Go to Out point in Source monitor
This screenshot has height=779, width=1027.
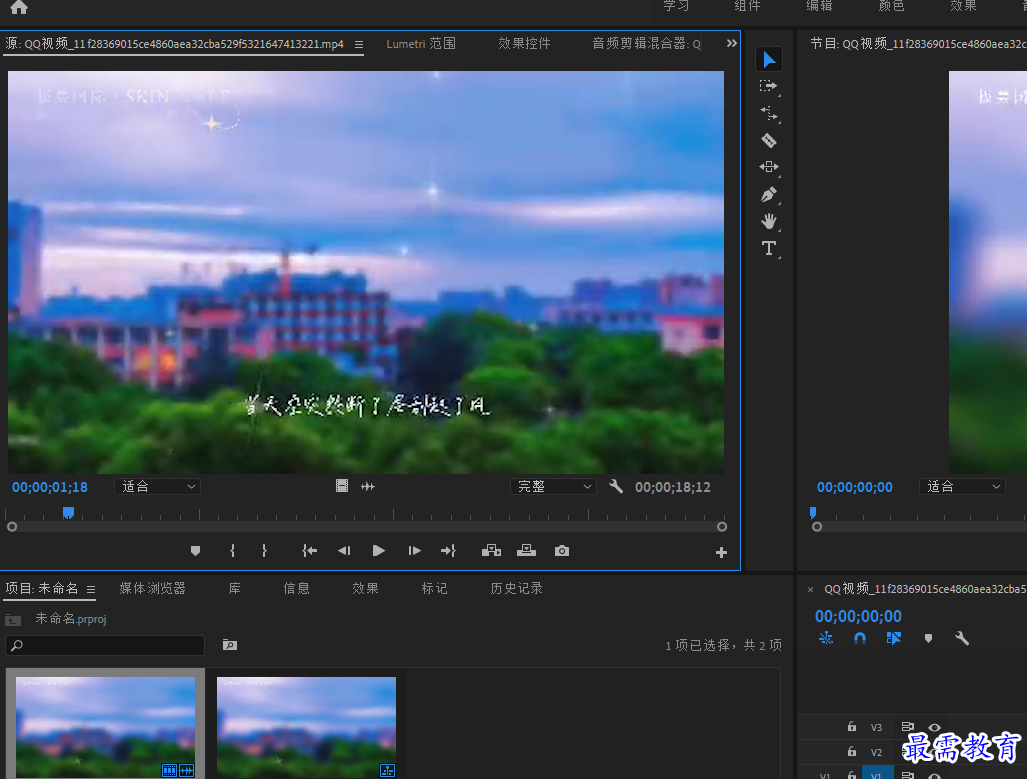click(x=448, y=551)
